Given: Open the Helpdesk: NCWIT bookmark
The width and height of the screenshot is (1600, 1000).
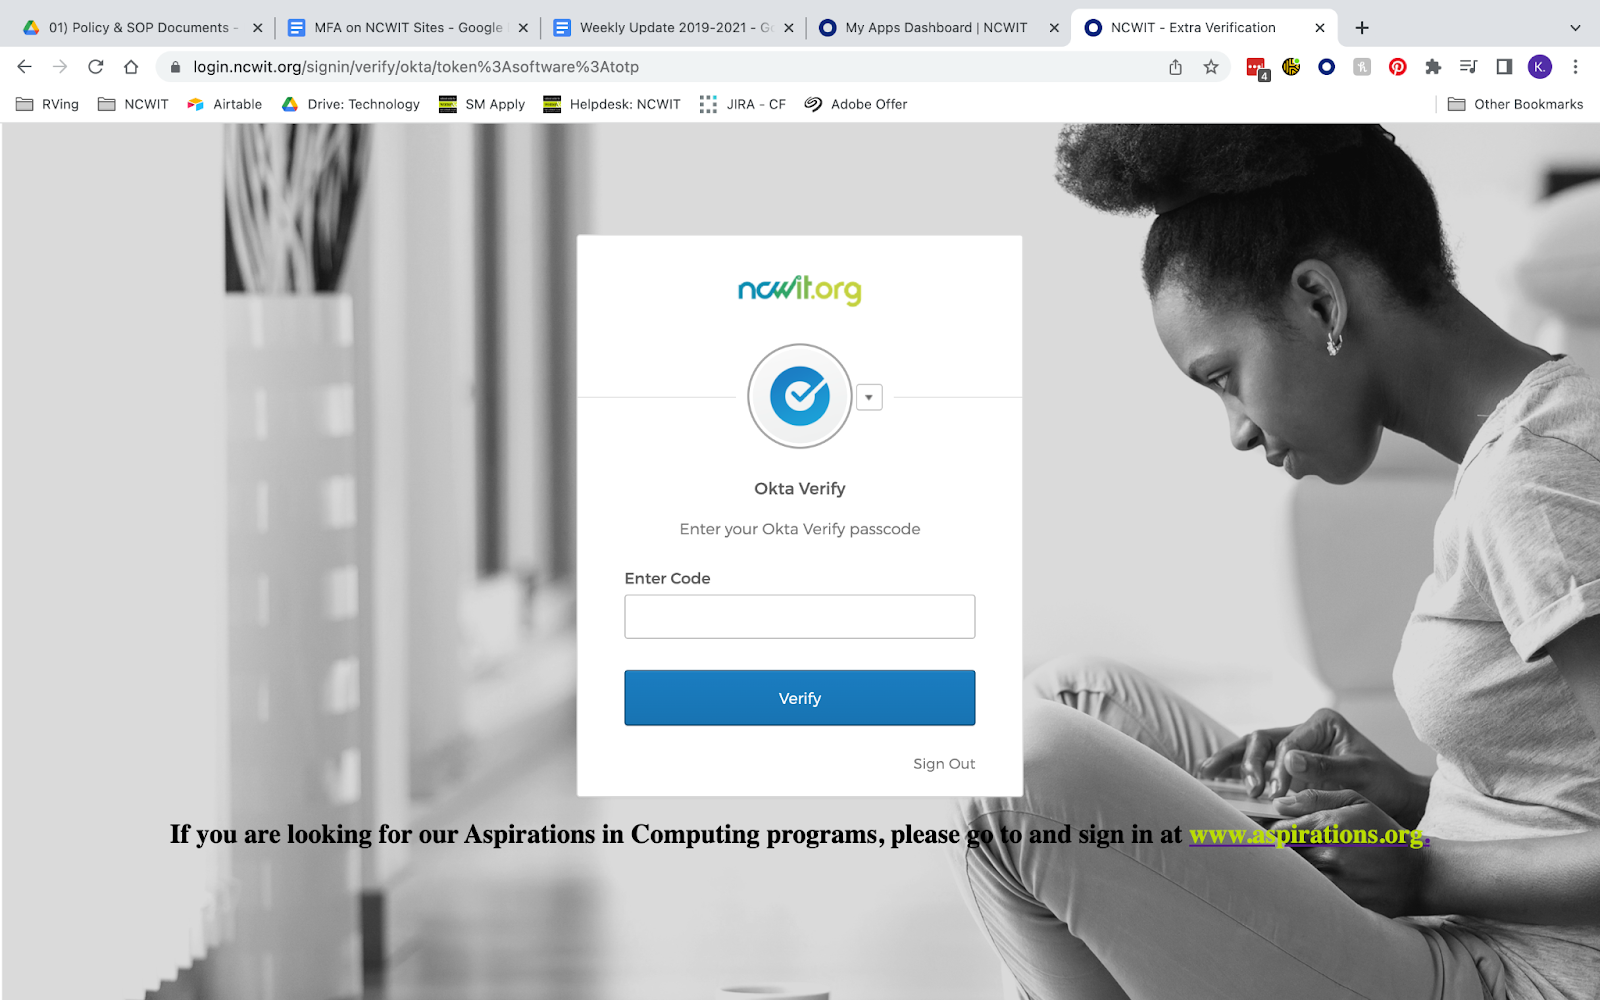Looking at the screenshot, I should tap(612, 104).
